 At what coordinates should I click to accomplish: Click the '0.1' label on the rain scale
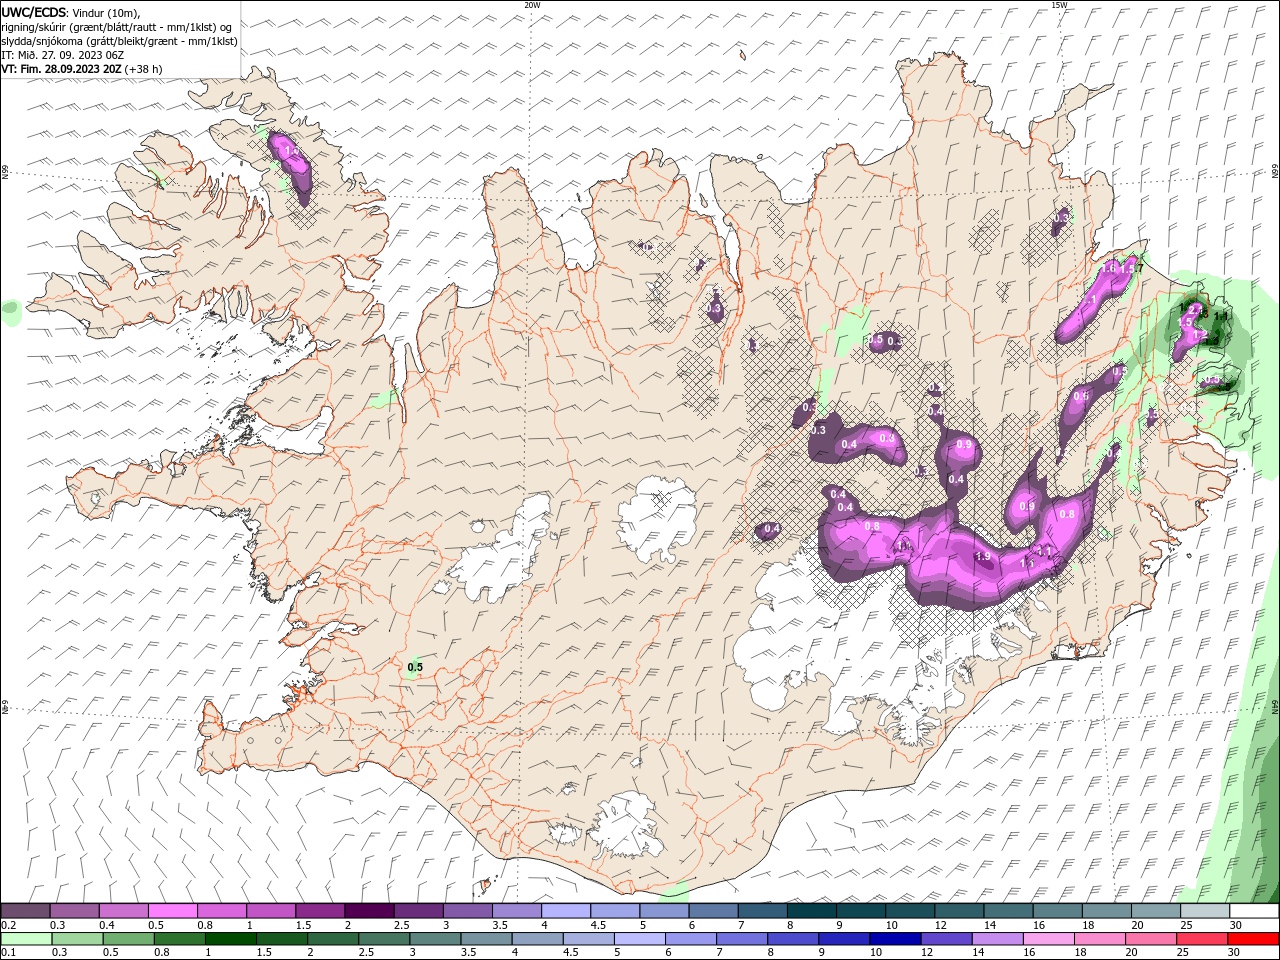[x=8, y=953]
